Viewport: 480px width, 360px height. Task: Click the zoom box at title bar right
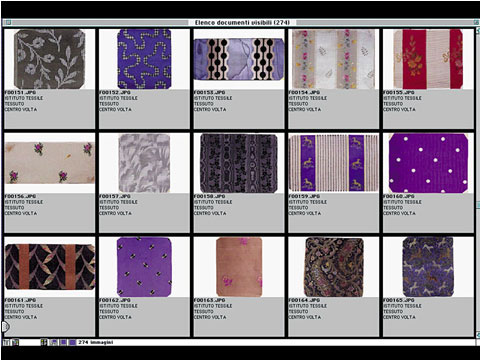pyautogui.click(x=476, y=22)
